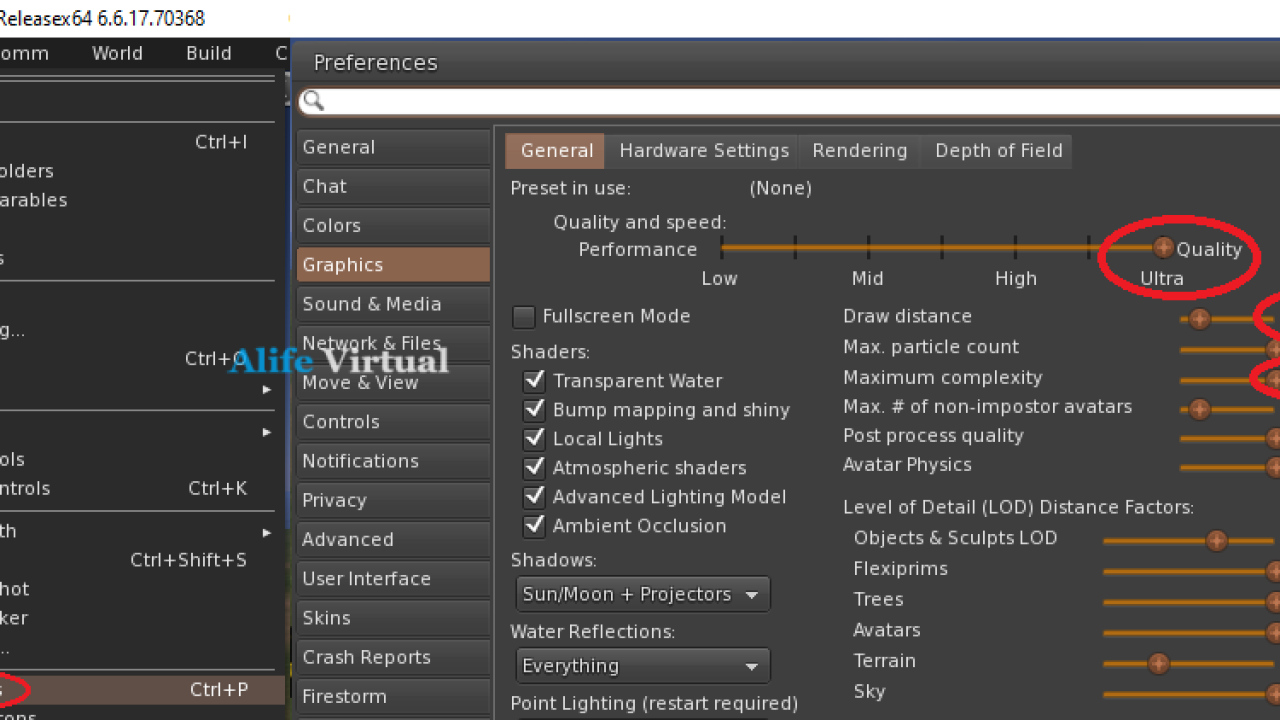1280x720 pixels.
Task: Switch to User Interface preferences
Action: 393,579
